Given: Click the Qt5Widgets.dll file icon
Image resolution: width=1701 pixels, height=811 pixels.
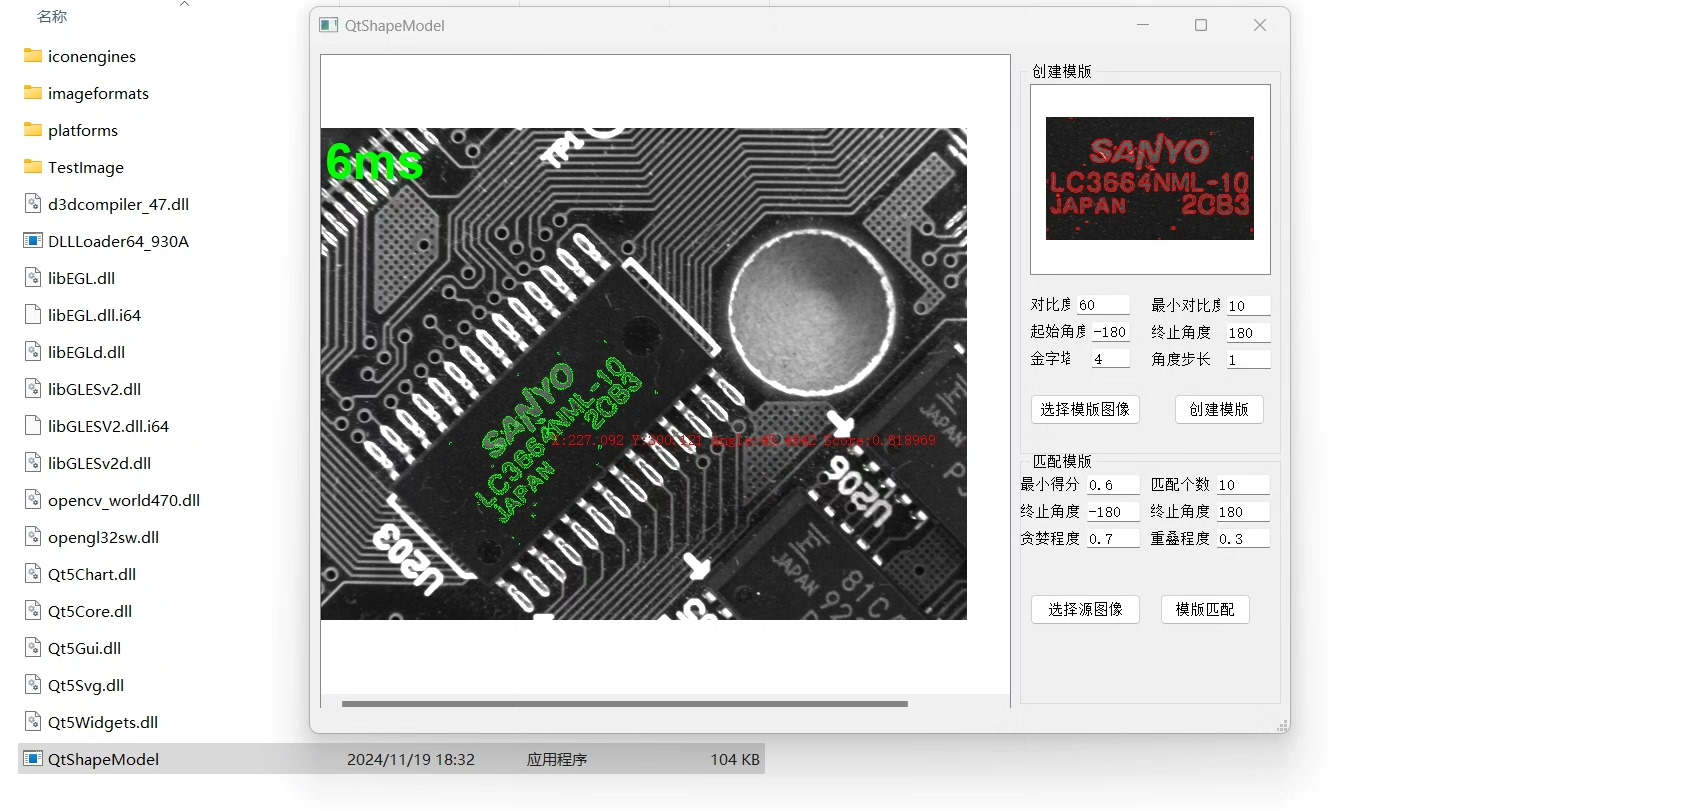Looking at the screenshot, I should pyautogui.click(x=33, y=722).
